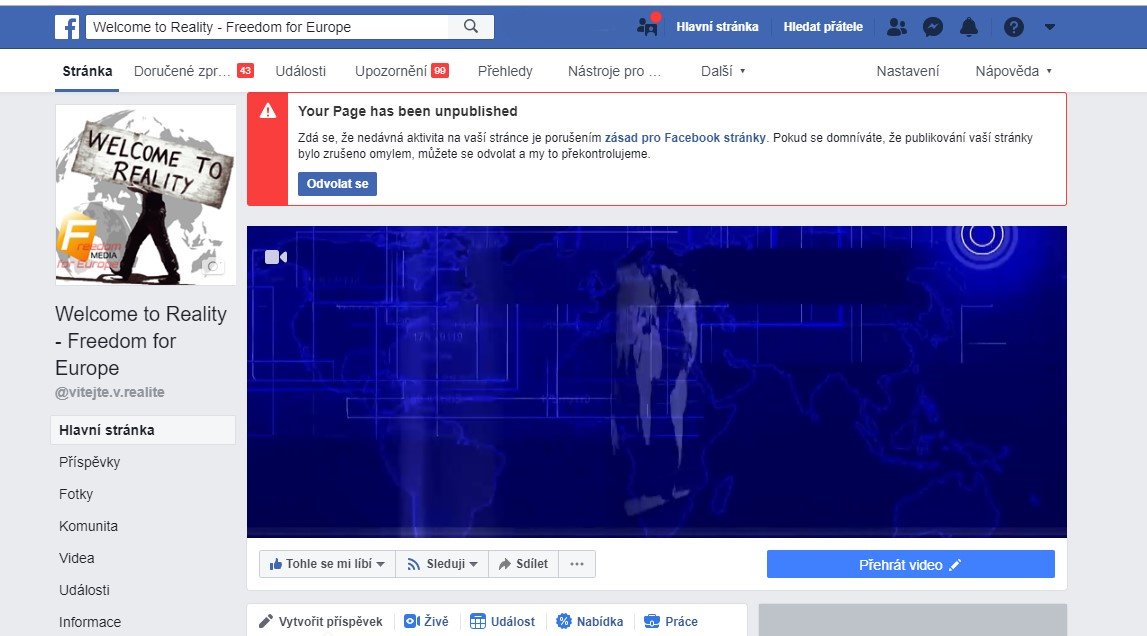This screenshot has height=636, width=1147.
Task: Click the Přehrát video button
Action: (x=911, y=564)
